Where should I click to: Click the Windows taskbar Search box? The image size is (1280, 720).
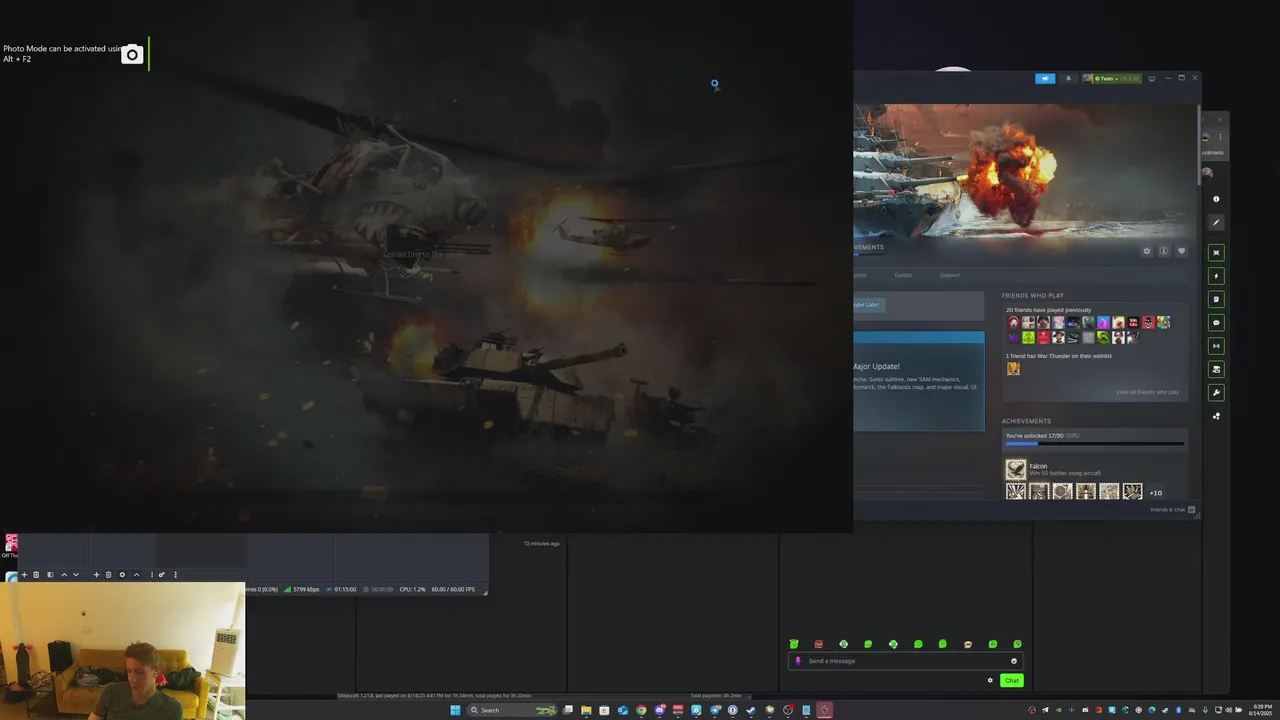[512, 710]
